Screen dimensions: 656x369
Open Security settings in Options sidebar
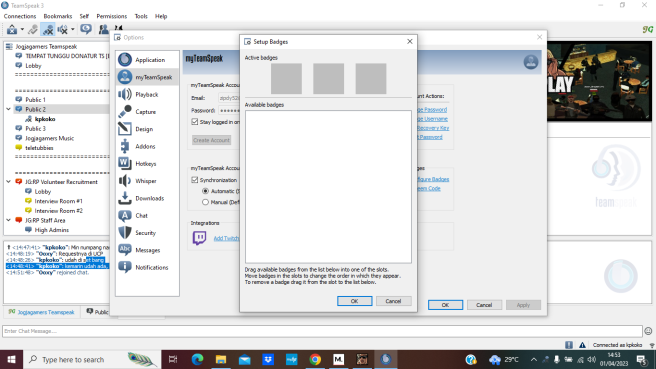pyautogui.click(x=147, y=233)
